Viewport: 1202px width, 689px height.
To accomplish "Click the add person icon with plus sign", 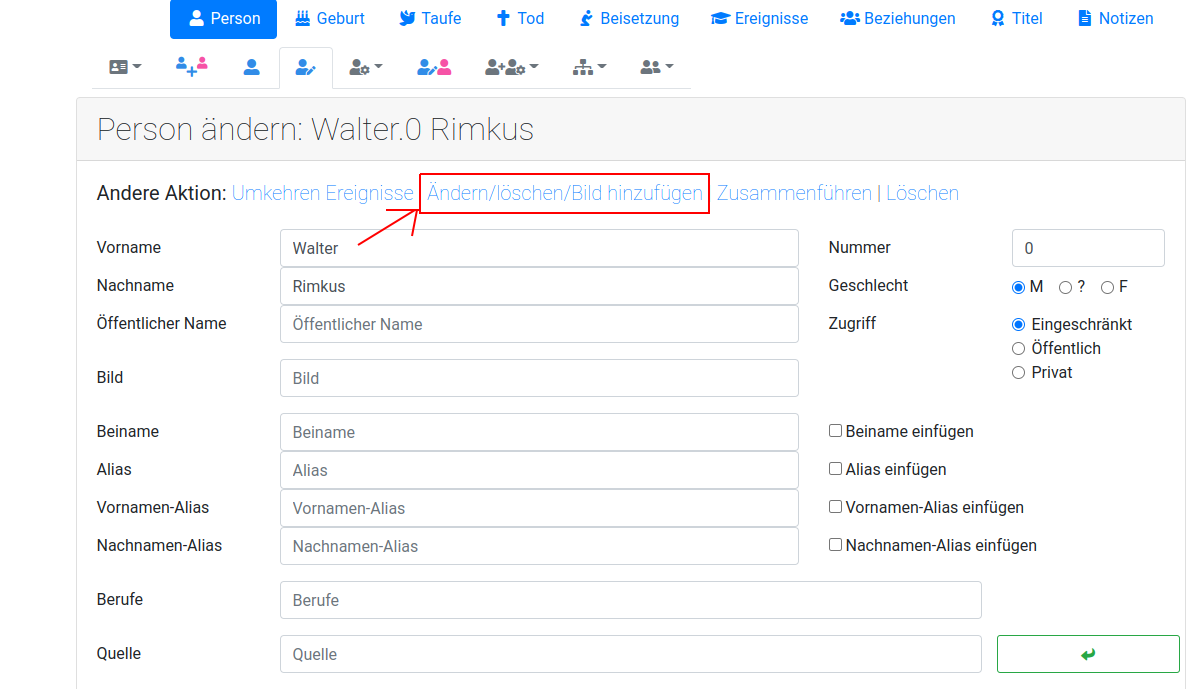I will tap(190, 66).
